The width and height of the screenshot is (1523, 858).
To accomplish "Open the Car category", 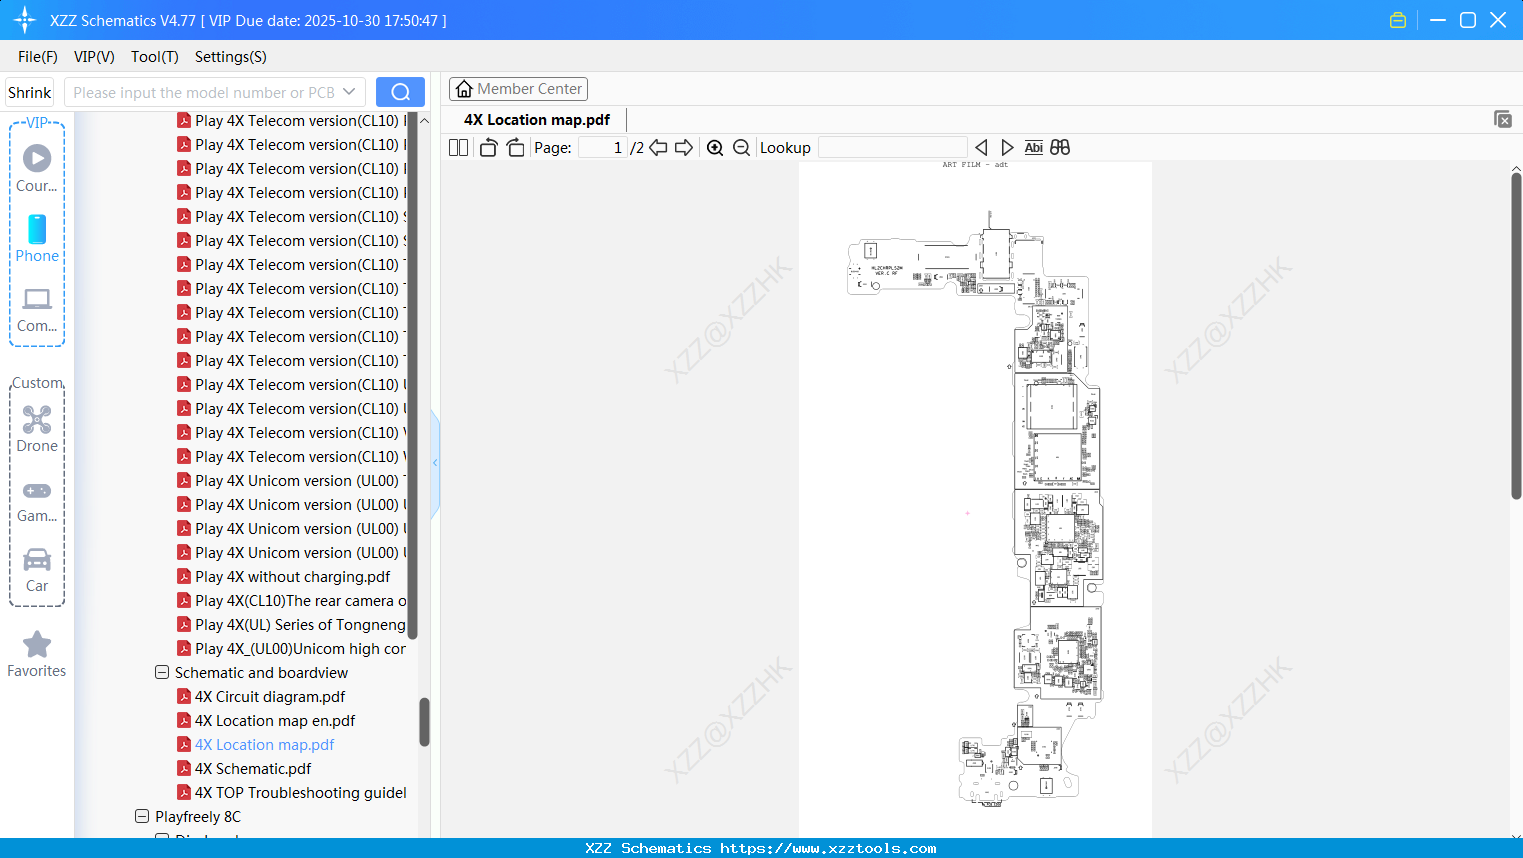I will coord(37,570).
